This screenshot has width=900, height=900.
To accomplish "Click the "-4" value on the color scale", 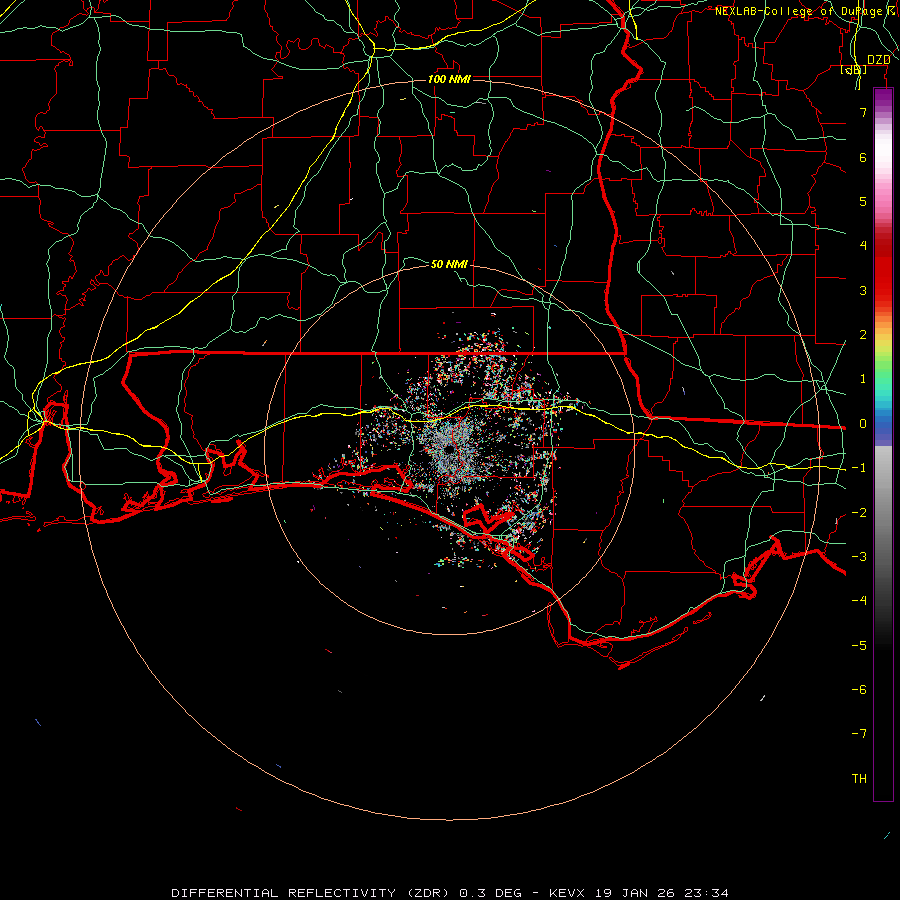I will point(859,601).
